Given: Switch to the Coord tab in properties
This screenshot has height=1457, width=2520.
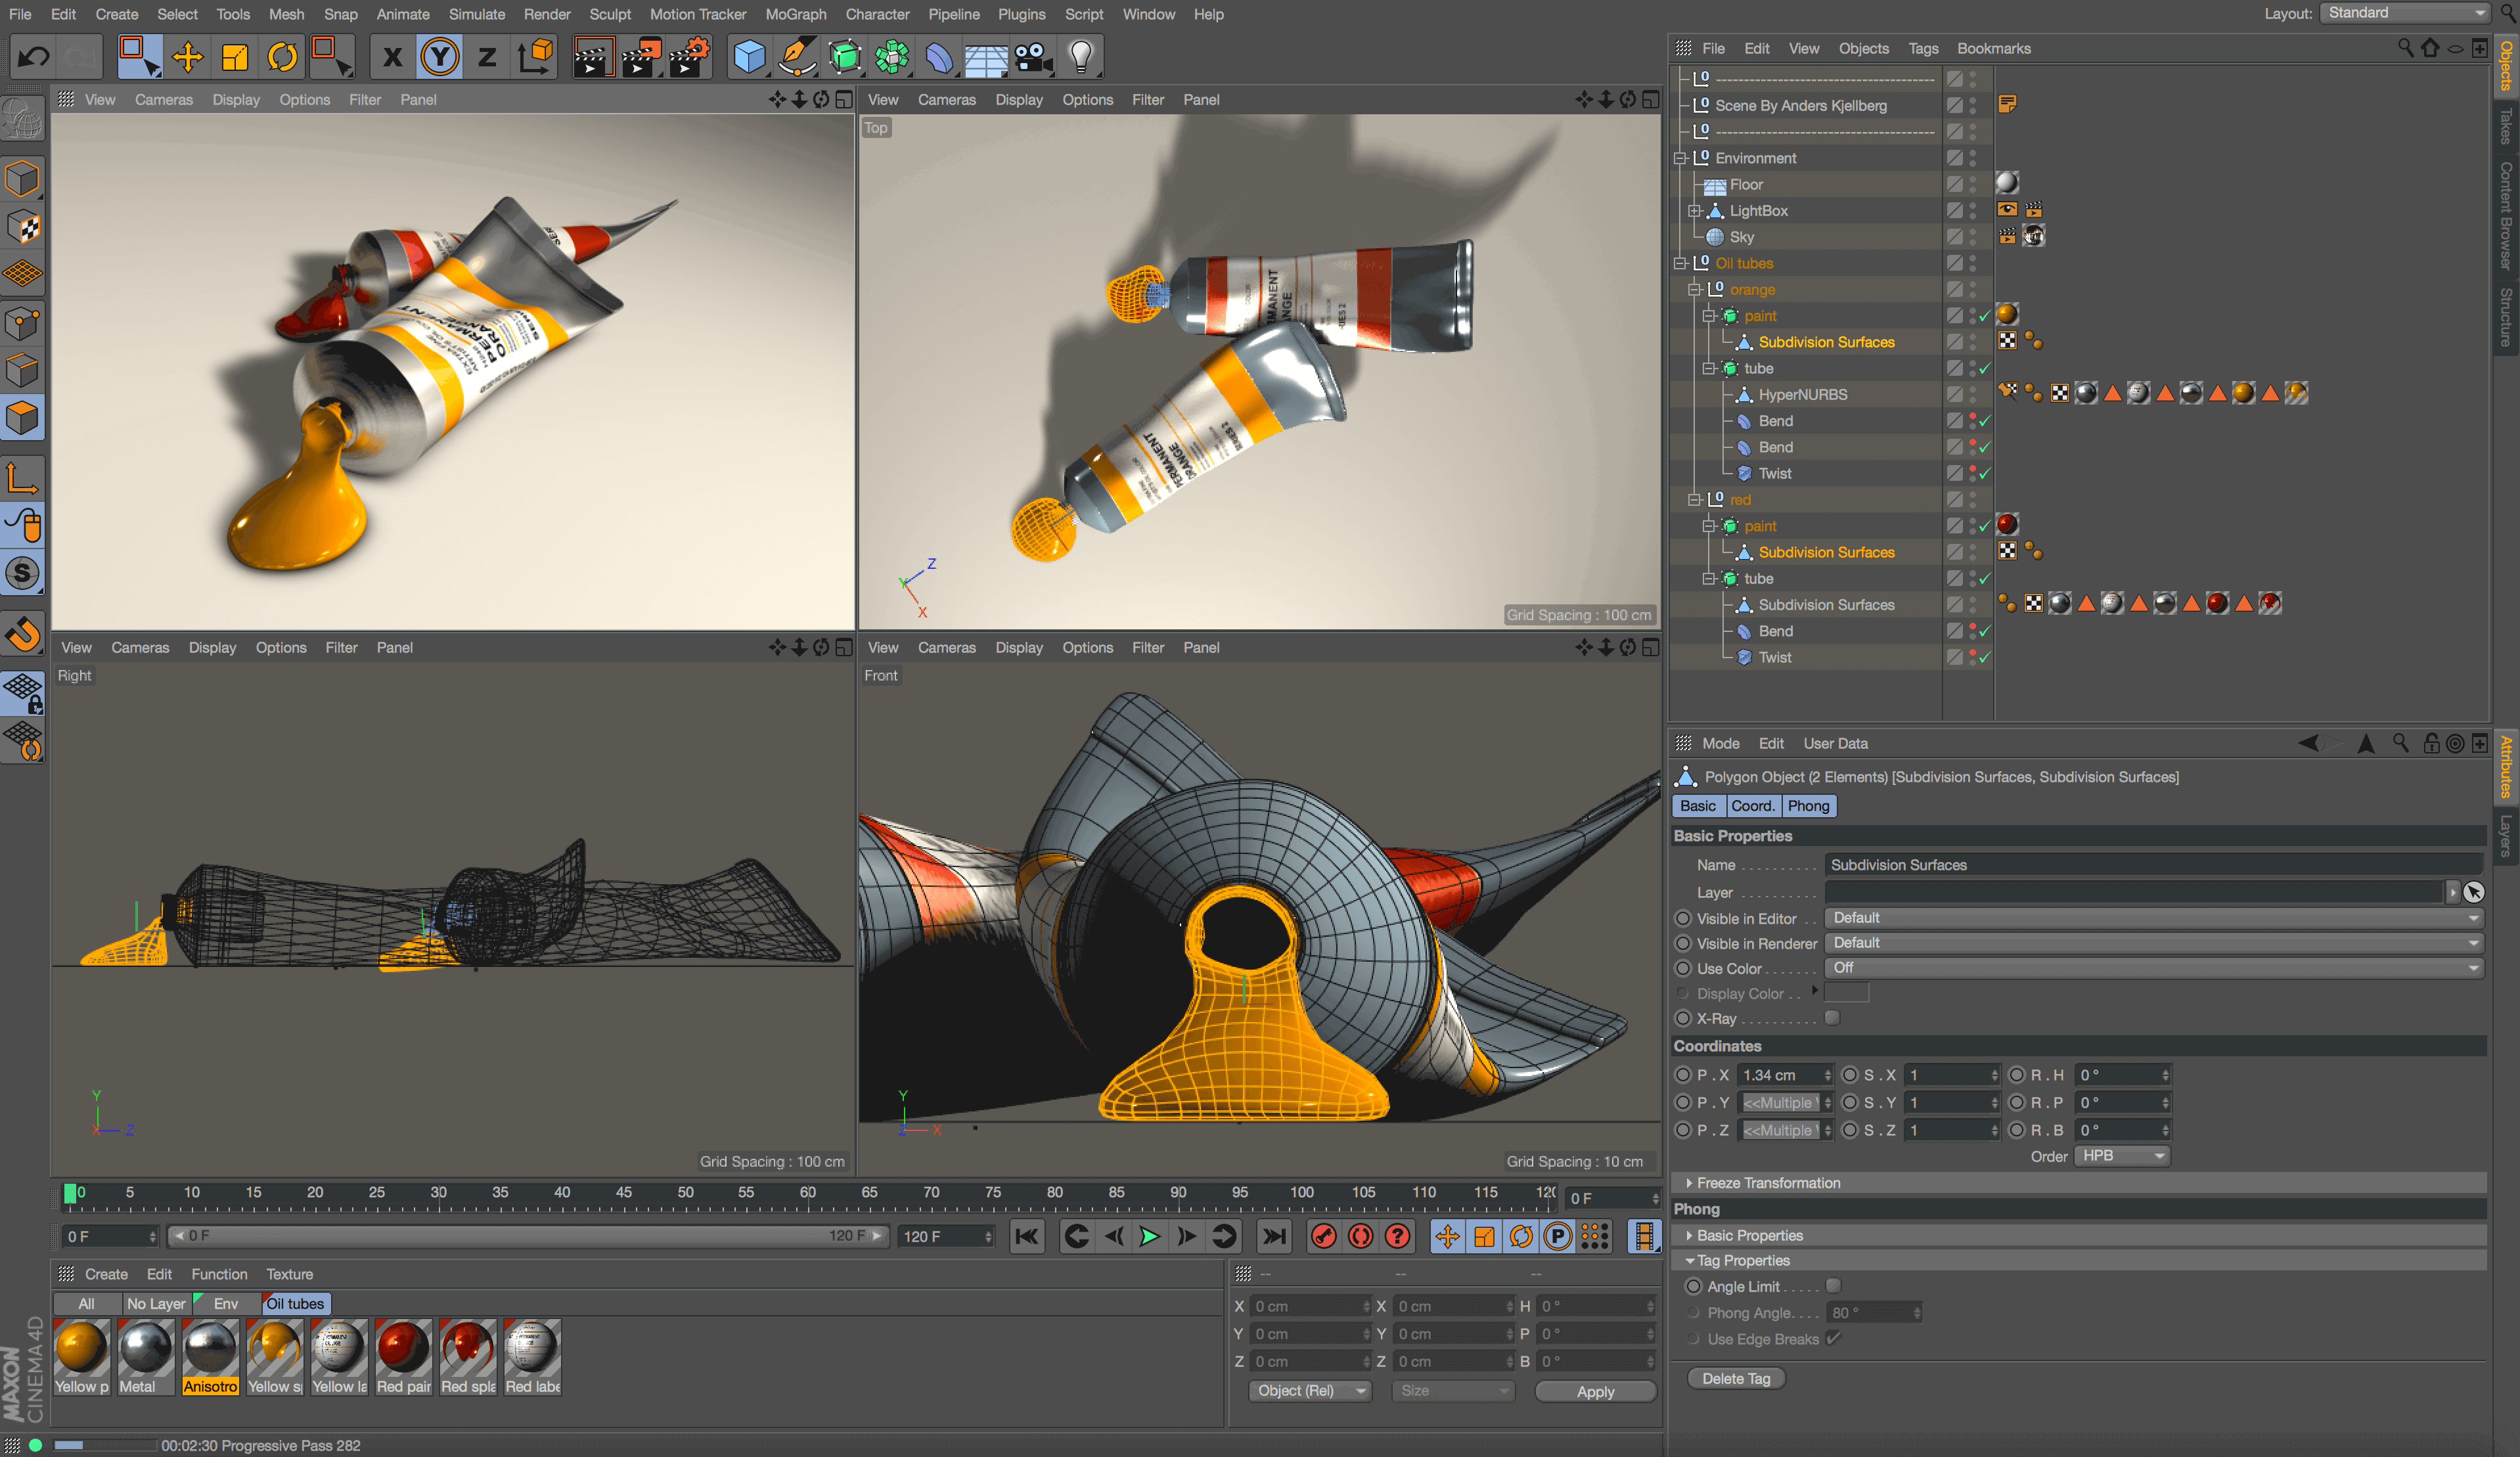Looking at the screenshot, I should [x=1747, y=805].
